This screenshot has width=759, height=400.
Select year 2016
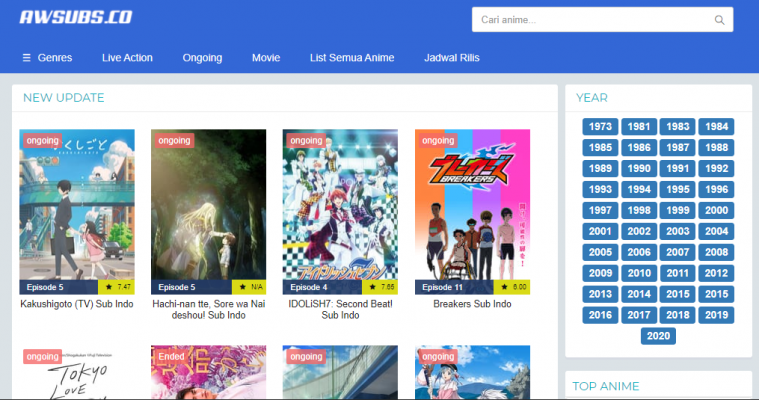click(600, 315)
